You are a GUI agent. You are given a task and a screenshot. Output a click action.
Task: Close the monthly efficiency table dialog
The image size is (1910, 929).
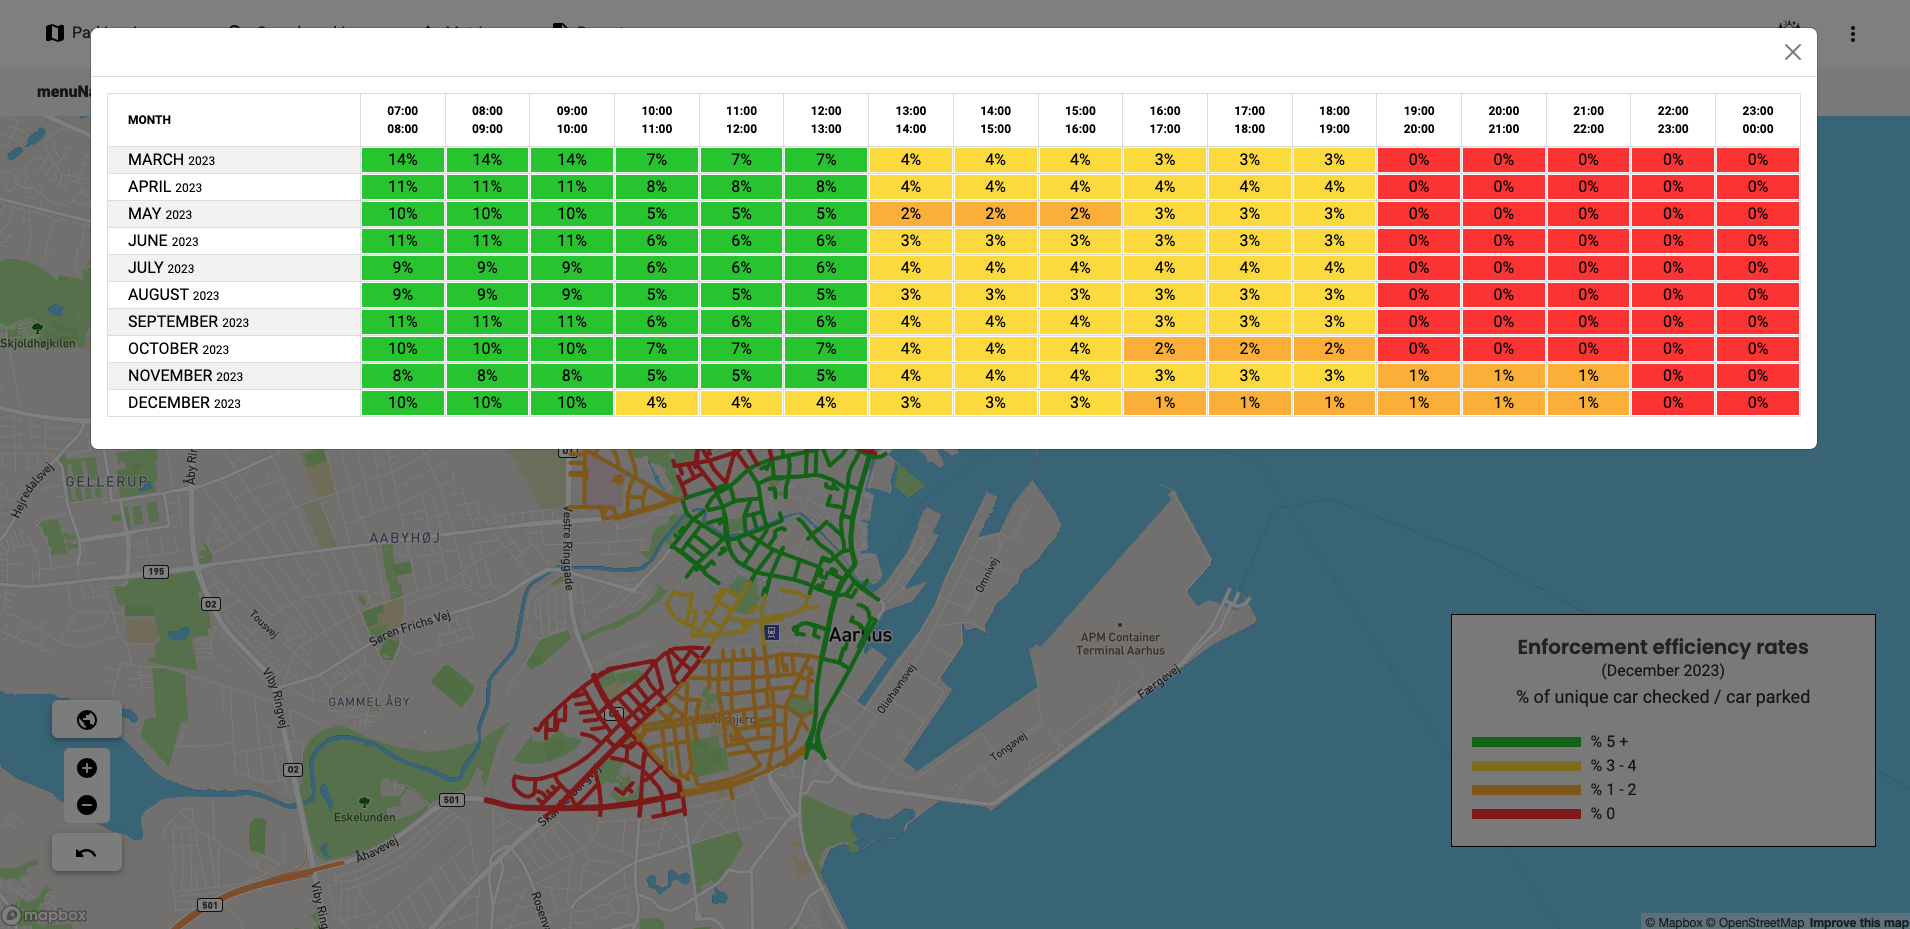click(1792, 52)
